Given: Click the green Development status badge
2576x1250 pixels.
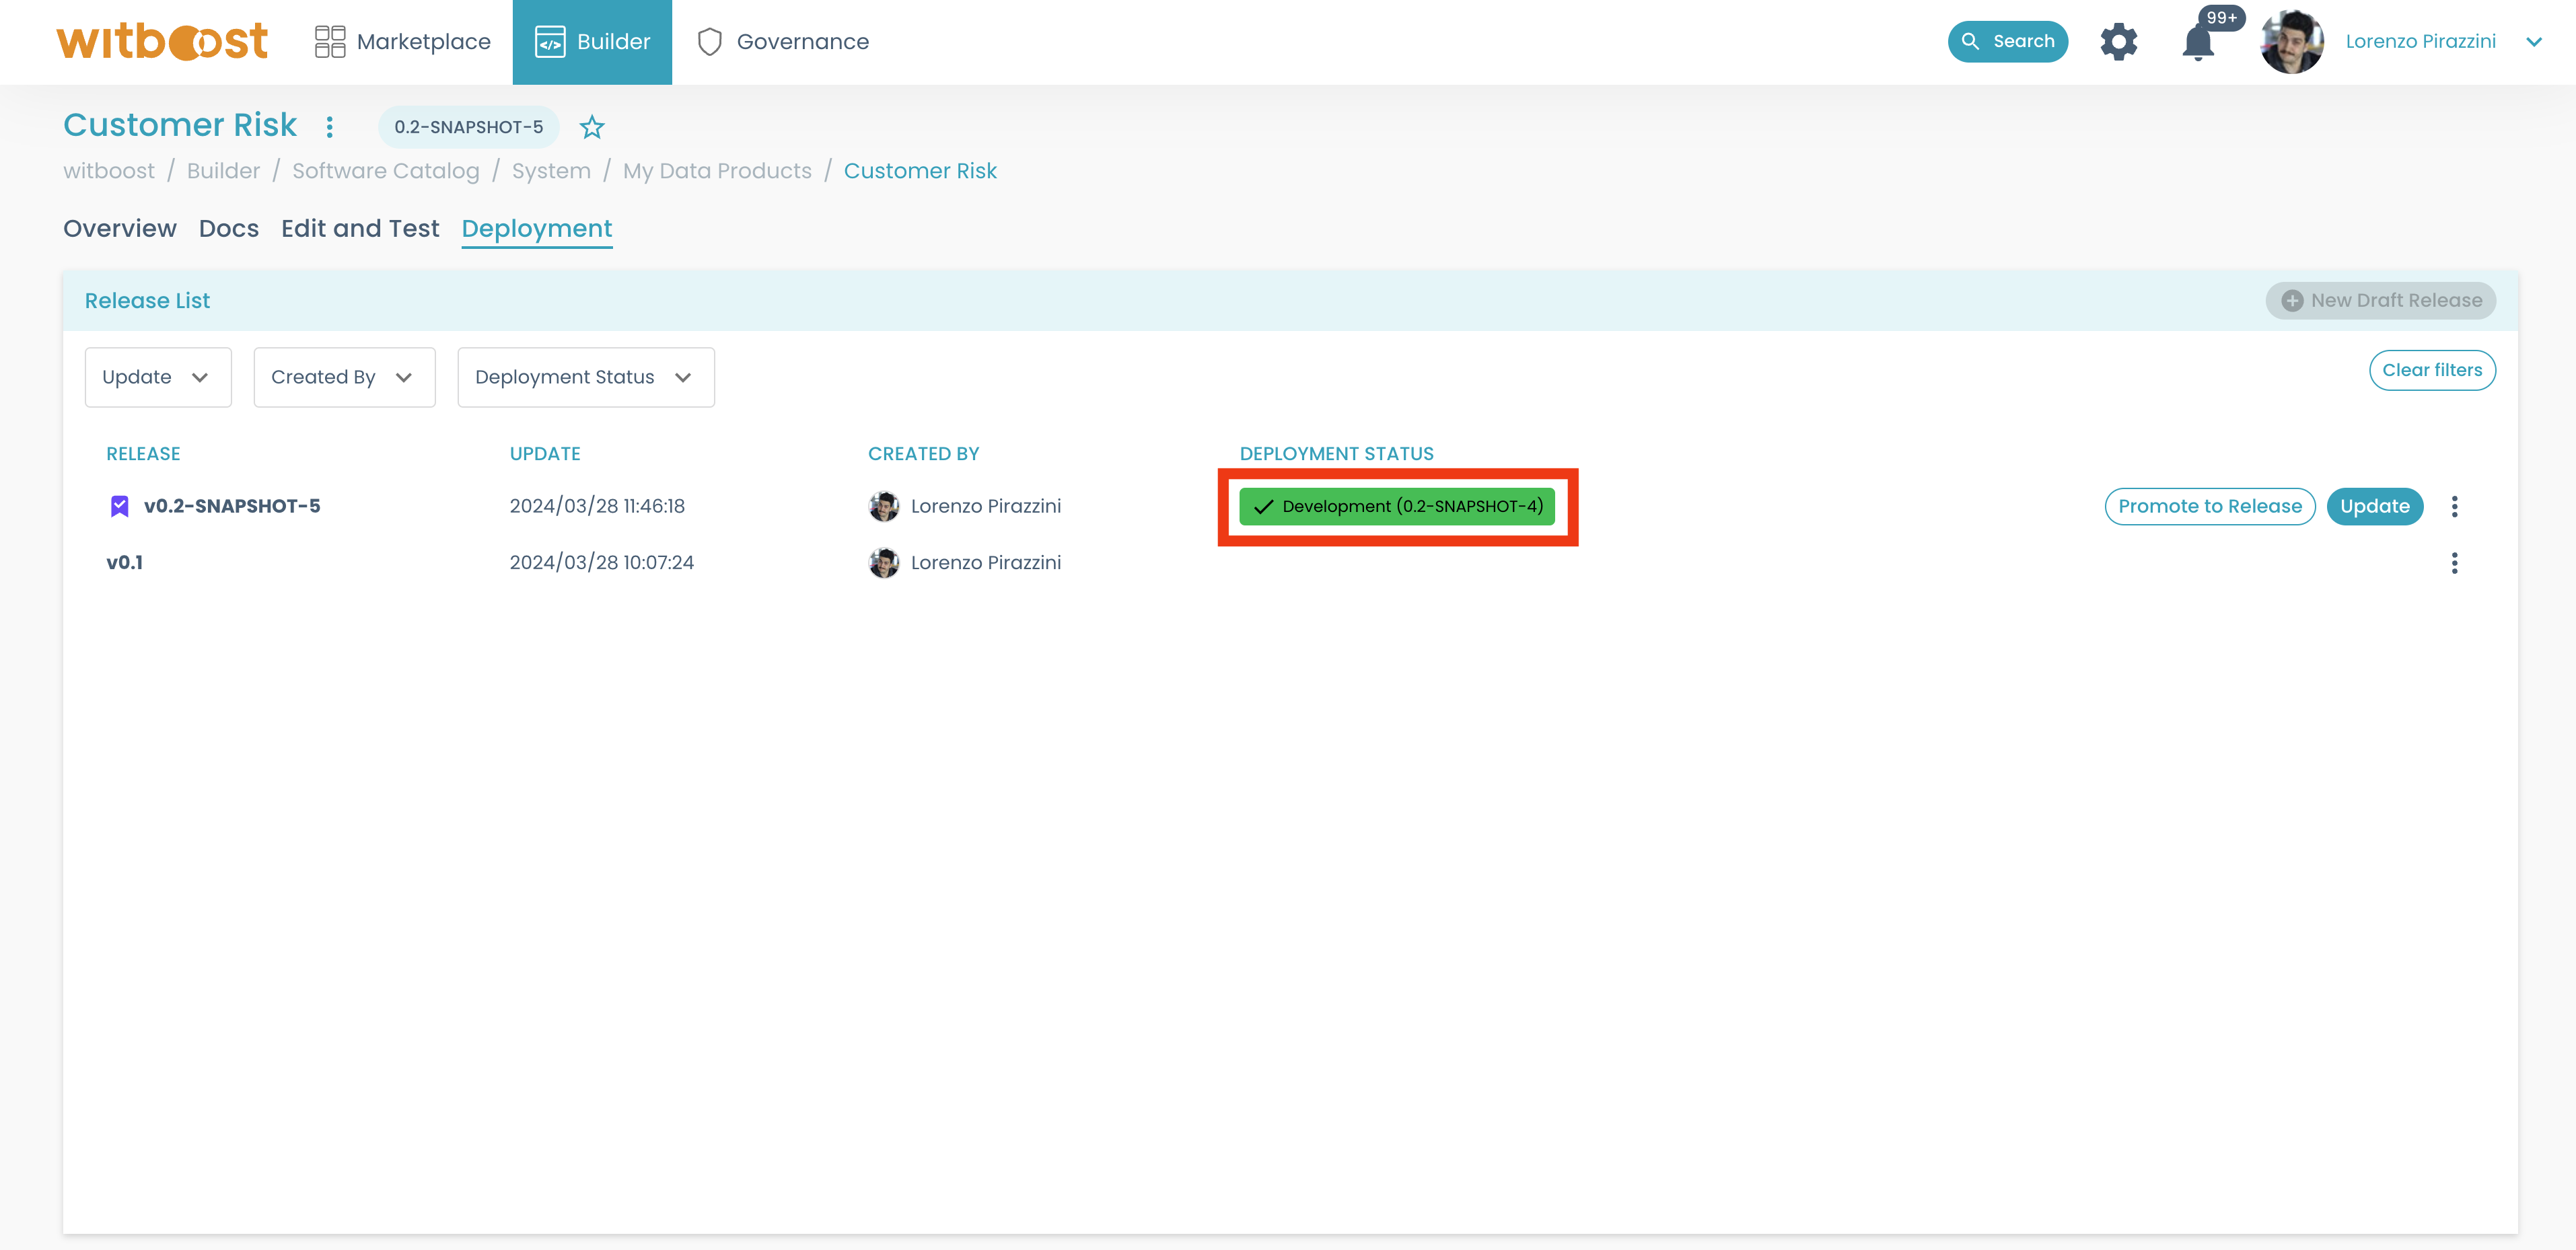Looking at the screenshot, I should [1396, 506].
